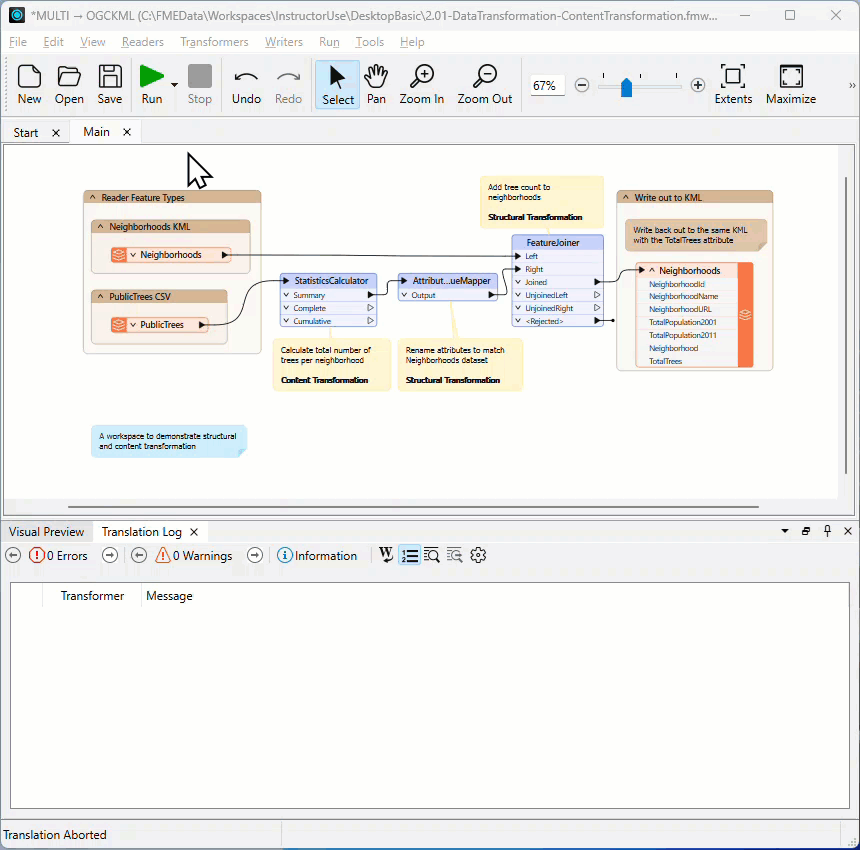
Task: Click the New workspace button
Action: (29, 84)
